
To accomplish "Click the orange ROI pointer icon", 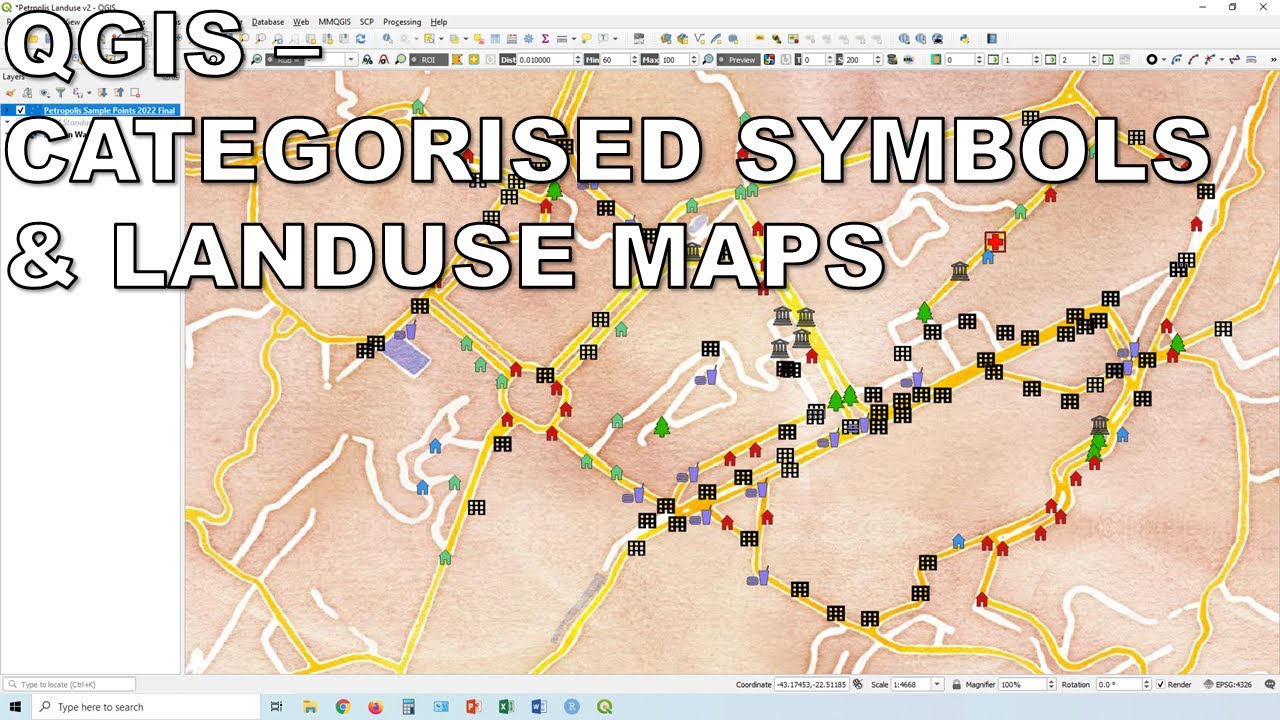I will pos(458,60).
